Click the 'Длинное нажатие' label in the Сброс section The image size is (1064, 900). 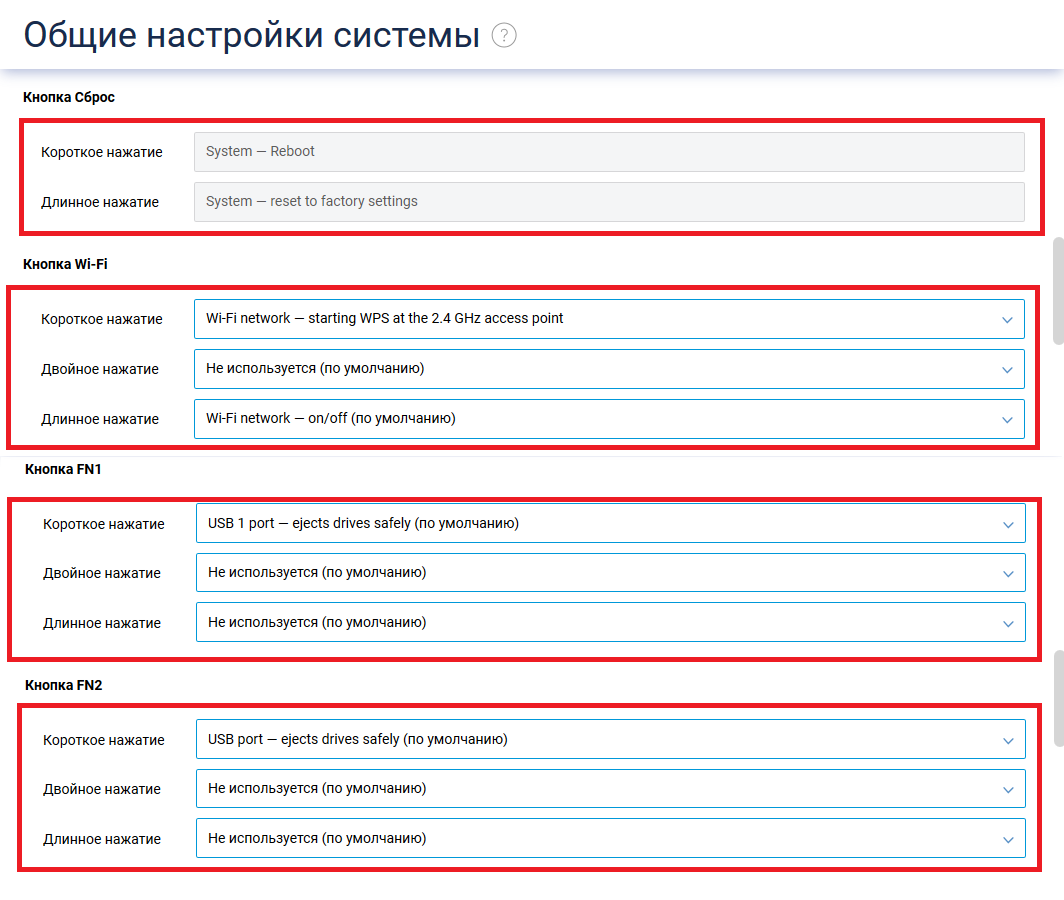[x=100, y=202]
